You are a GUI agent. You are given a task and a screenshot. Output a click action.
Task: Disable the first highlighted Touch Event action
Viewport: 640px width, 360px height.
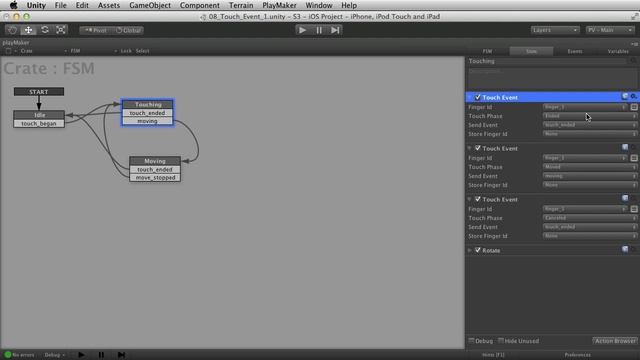(478, 98)
